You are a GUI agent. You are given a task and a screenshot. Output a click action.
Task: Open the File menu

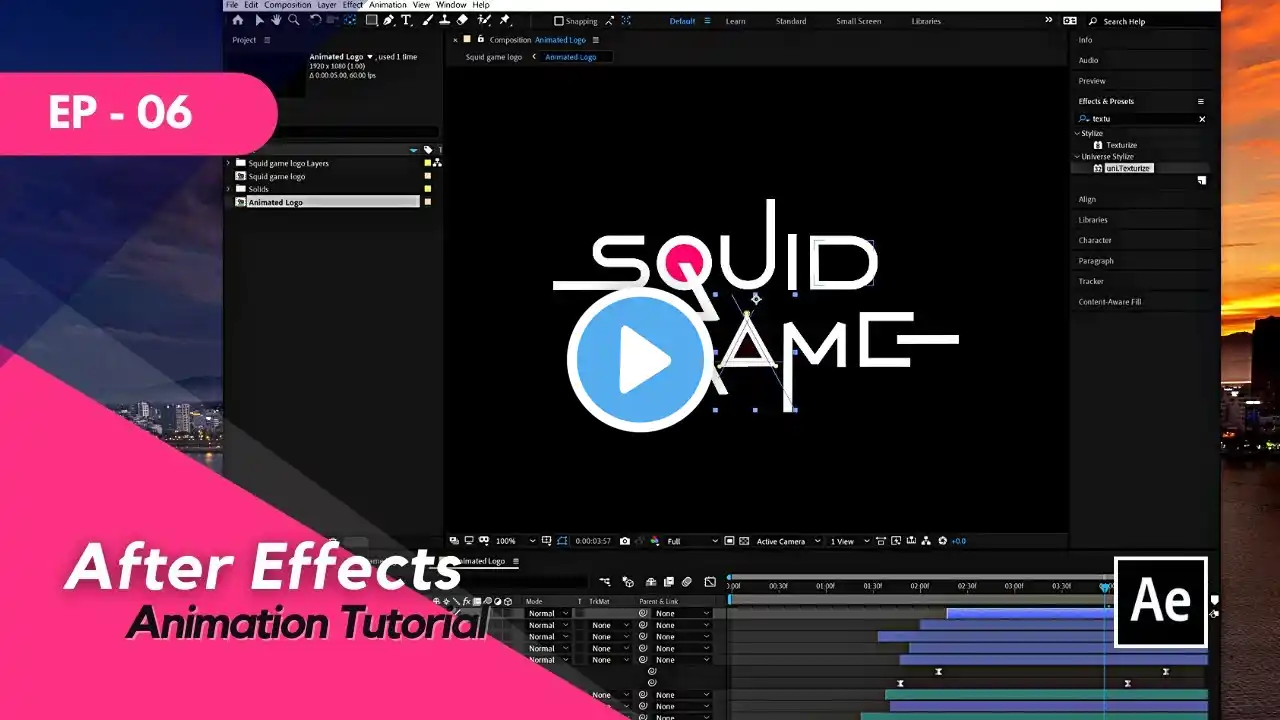tap(232, 5)
